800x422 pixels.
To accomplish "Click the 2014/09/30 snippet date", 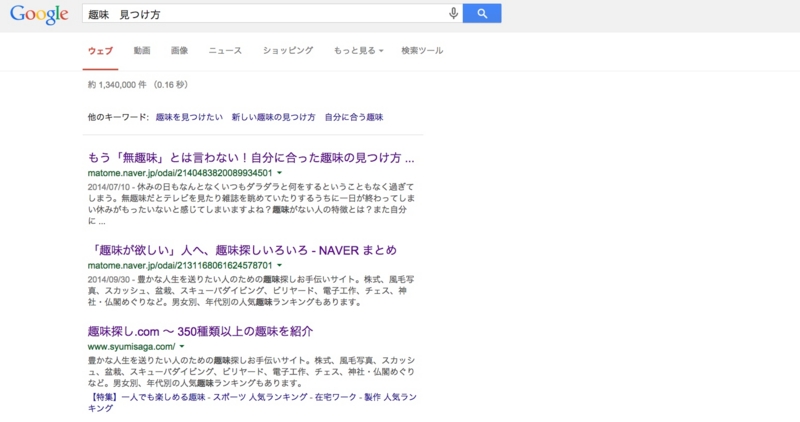I will point(109,279).
